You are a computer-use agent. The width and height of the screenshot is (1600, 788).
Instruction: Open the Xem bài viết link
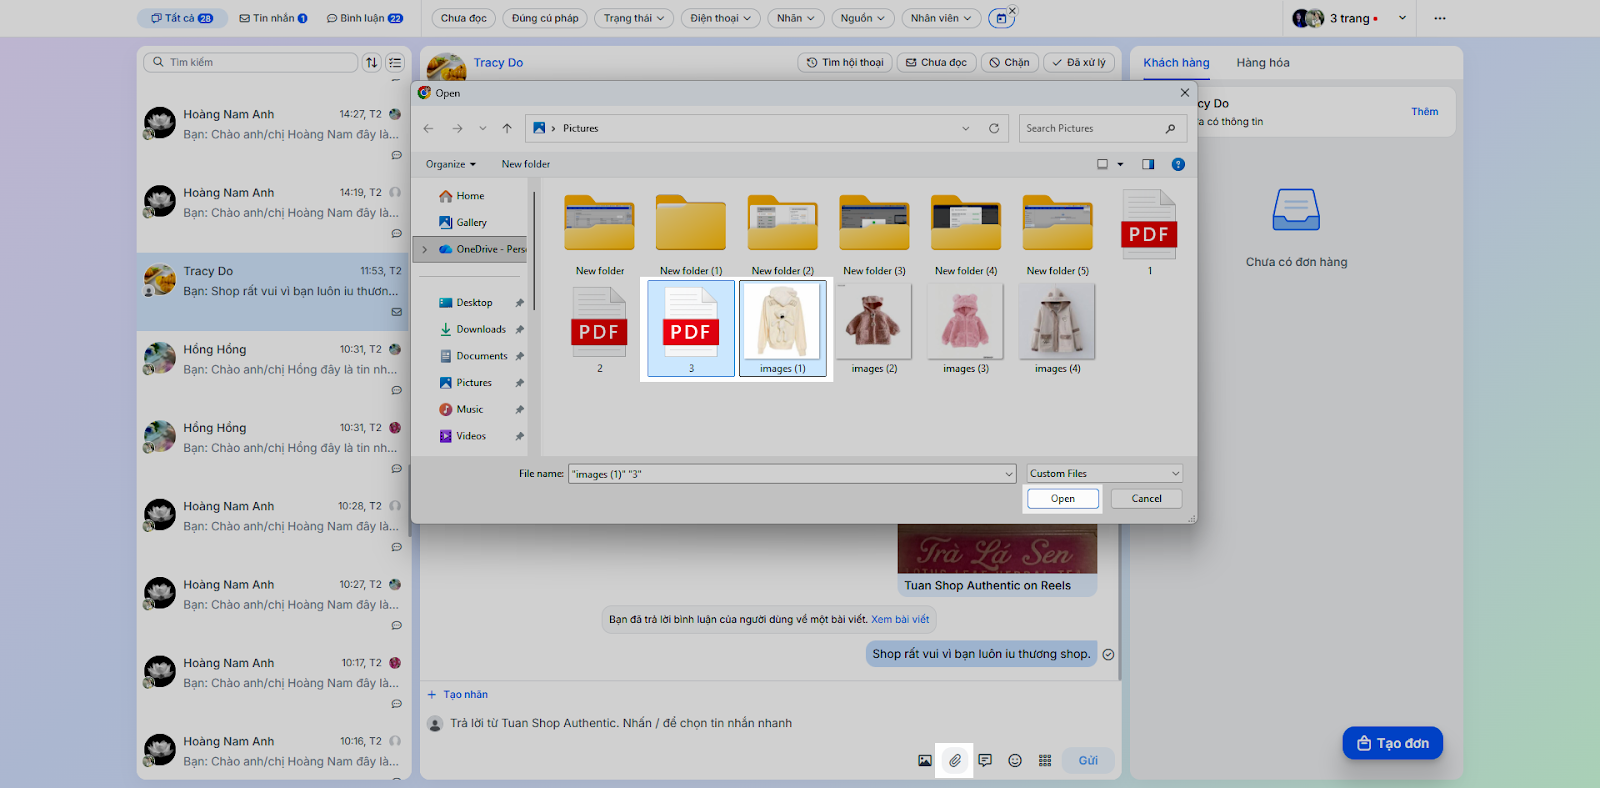click(x=900, y=619)
